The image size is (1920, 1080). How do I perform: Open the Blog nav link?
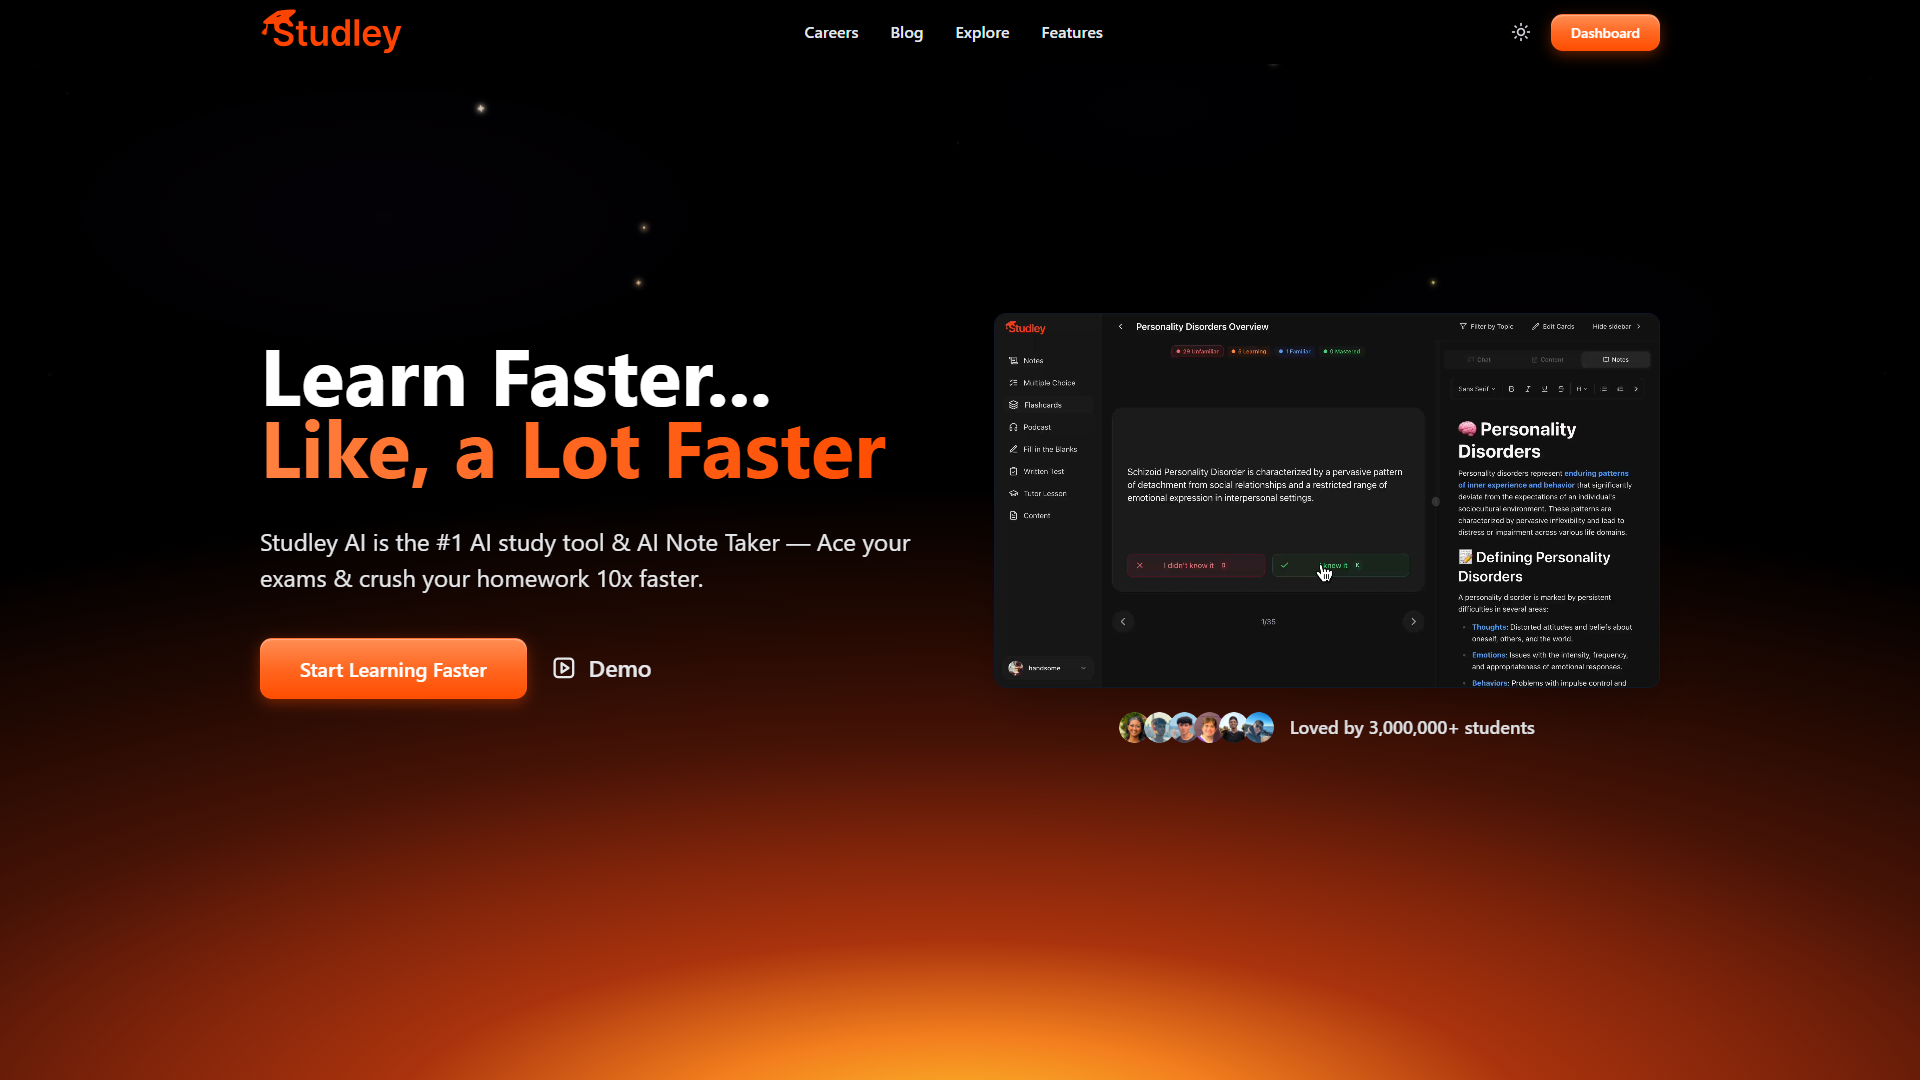tap(907, 33)
